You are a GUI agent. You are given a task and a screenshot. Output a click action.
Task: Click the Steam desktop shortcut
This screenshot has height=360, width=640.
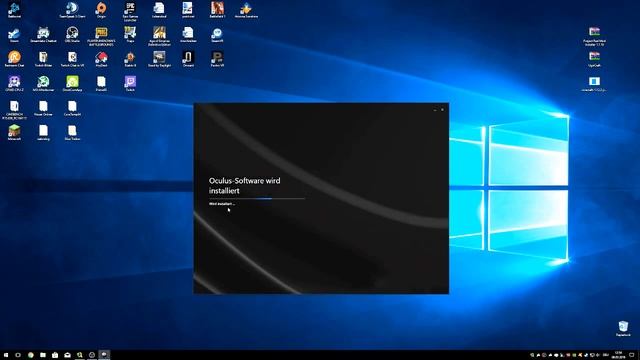tap(14, 35)
